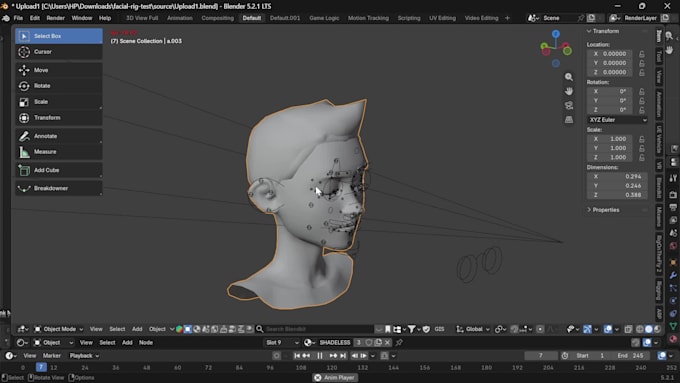Viewport: 680px width, 383px height.
Task: Switch to the Animation workspace tab
Action: (180, 18)
